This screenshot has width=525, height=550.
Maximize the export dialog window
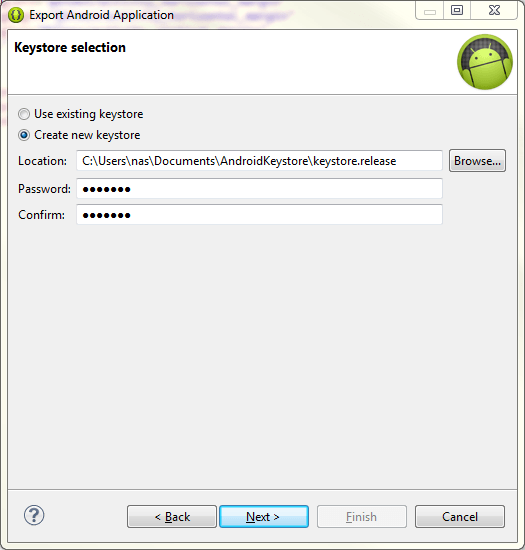pyautogui.click(x=457, y=10)
